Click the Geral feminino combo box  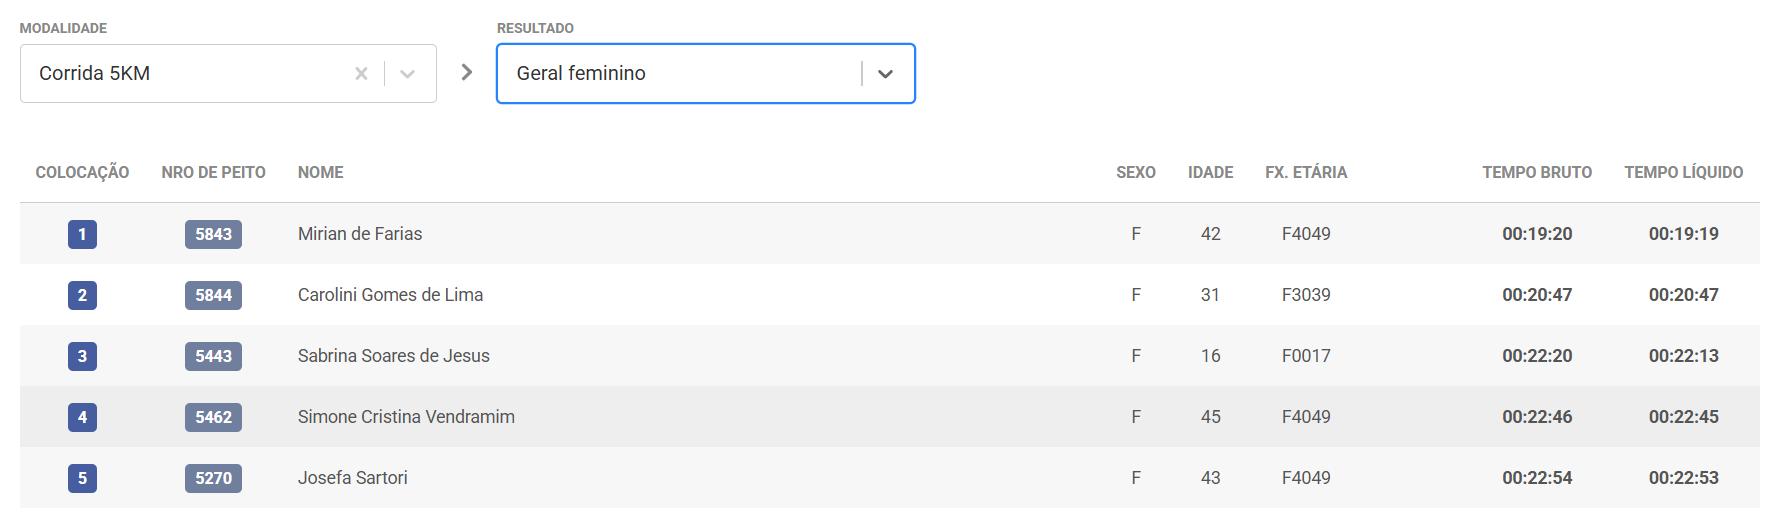pos(680,73)
